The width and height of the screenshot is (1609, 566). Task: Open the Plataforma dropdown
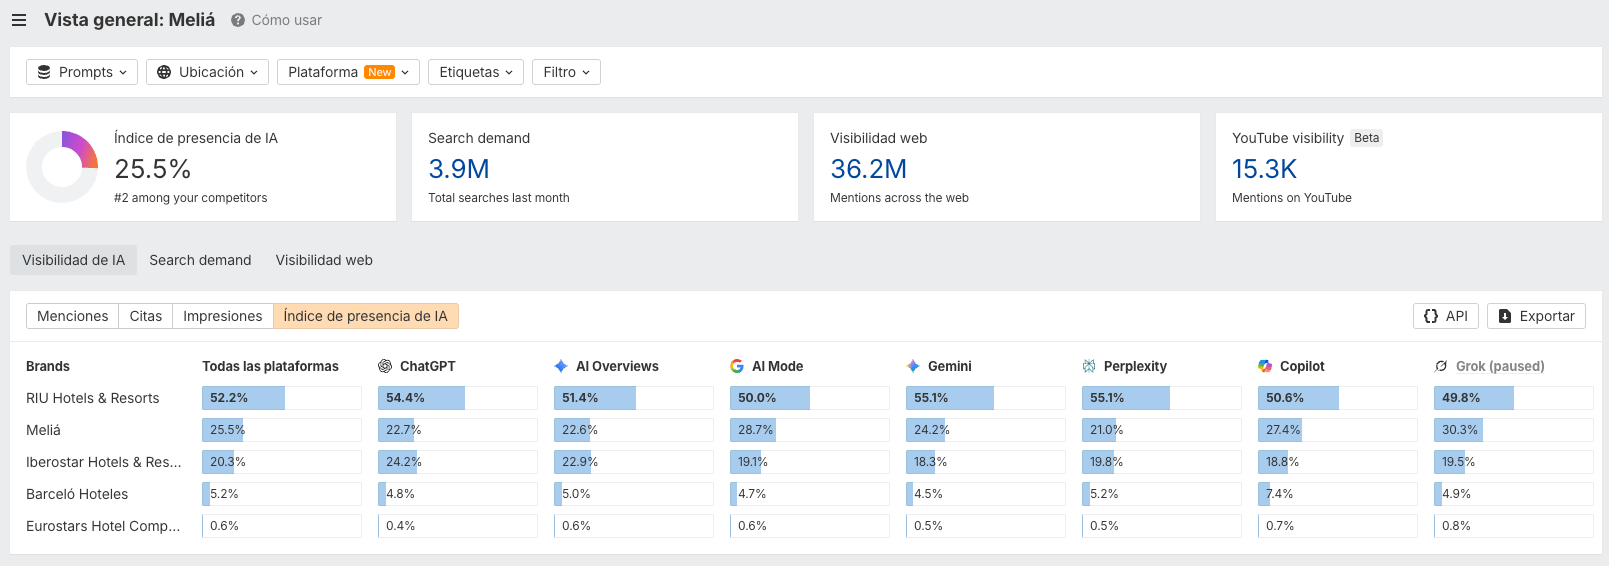click(x=348, y=72)
